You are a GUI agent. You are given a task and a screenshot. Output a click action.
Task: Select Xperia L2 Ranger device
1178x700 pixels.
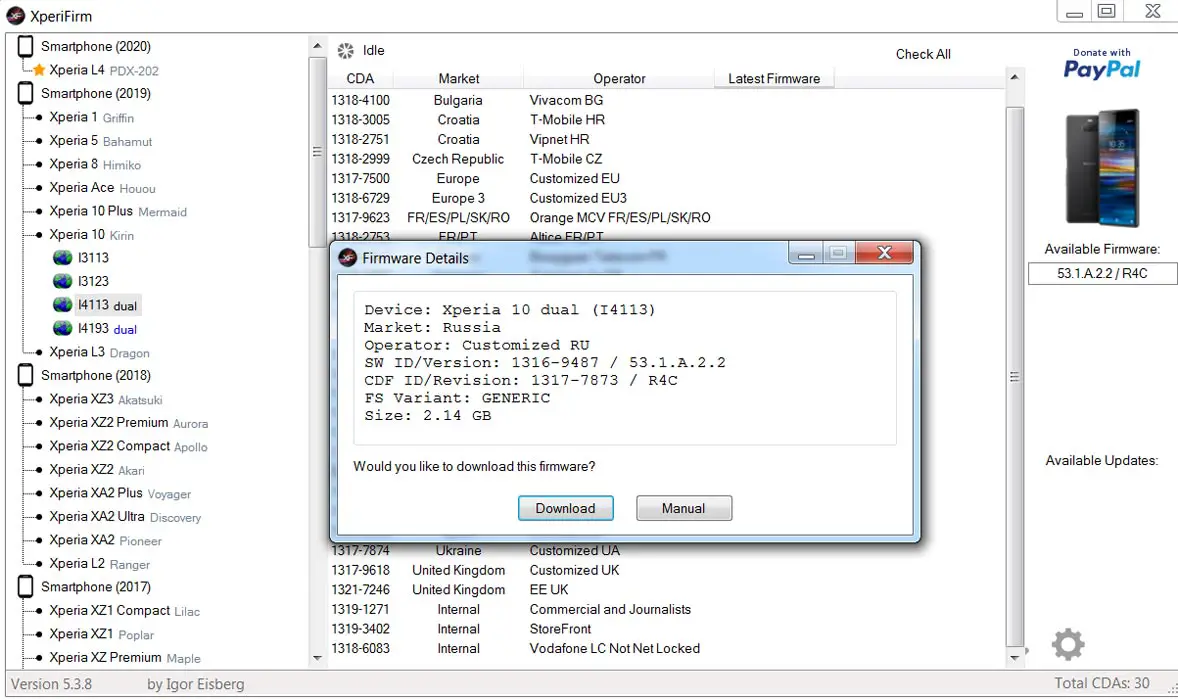coord(99,563)
